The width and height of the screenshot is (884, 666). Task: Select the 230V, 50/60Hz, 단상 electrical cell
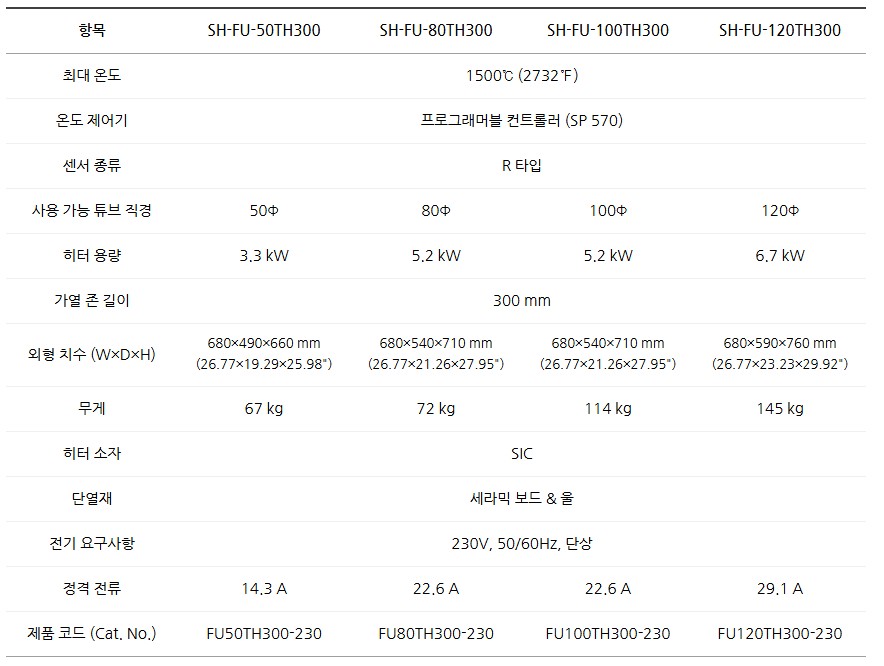521,544
